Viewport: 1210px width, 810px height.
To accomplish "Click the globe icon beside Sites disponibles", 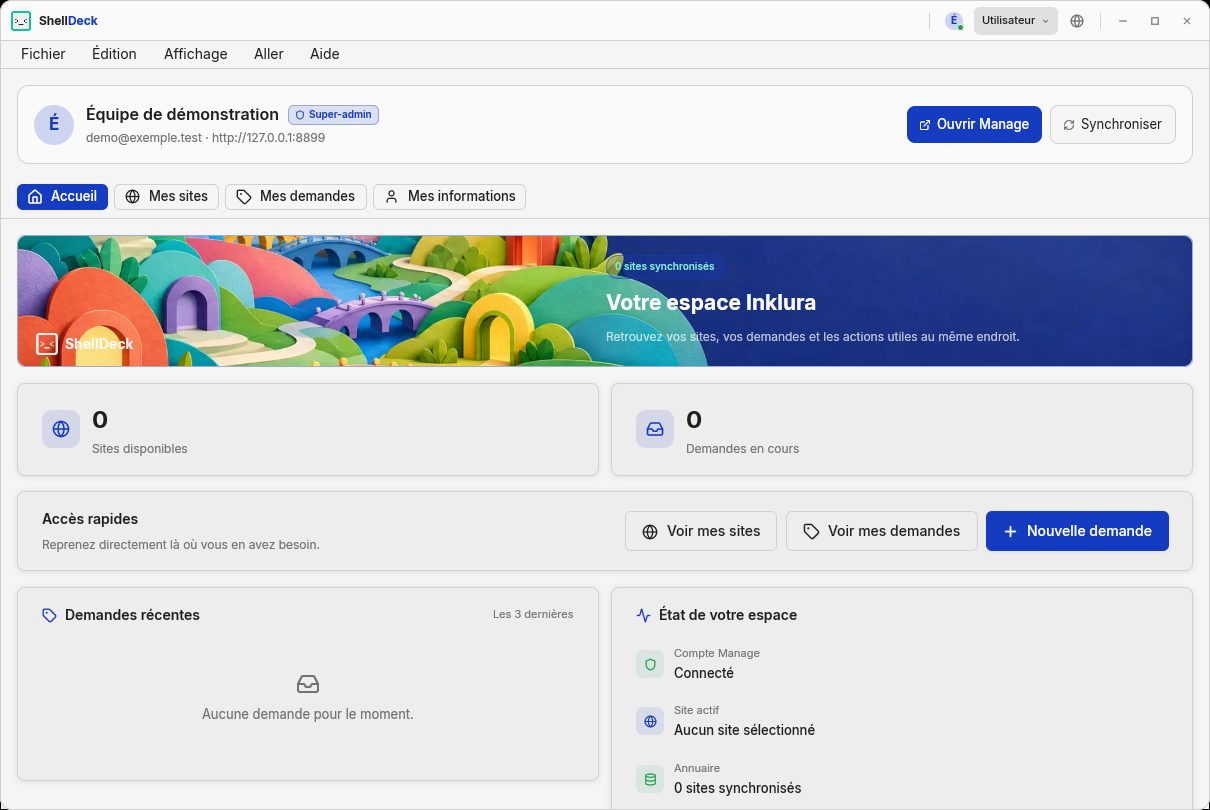I will [x=61, y=429].
